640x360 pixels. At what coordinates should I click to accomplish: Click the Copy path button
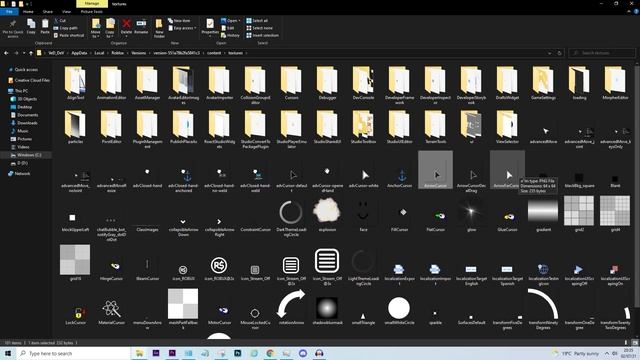(x=65, y=28)
